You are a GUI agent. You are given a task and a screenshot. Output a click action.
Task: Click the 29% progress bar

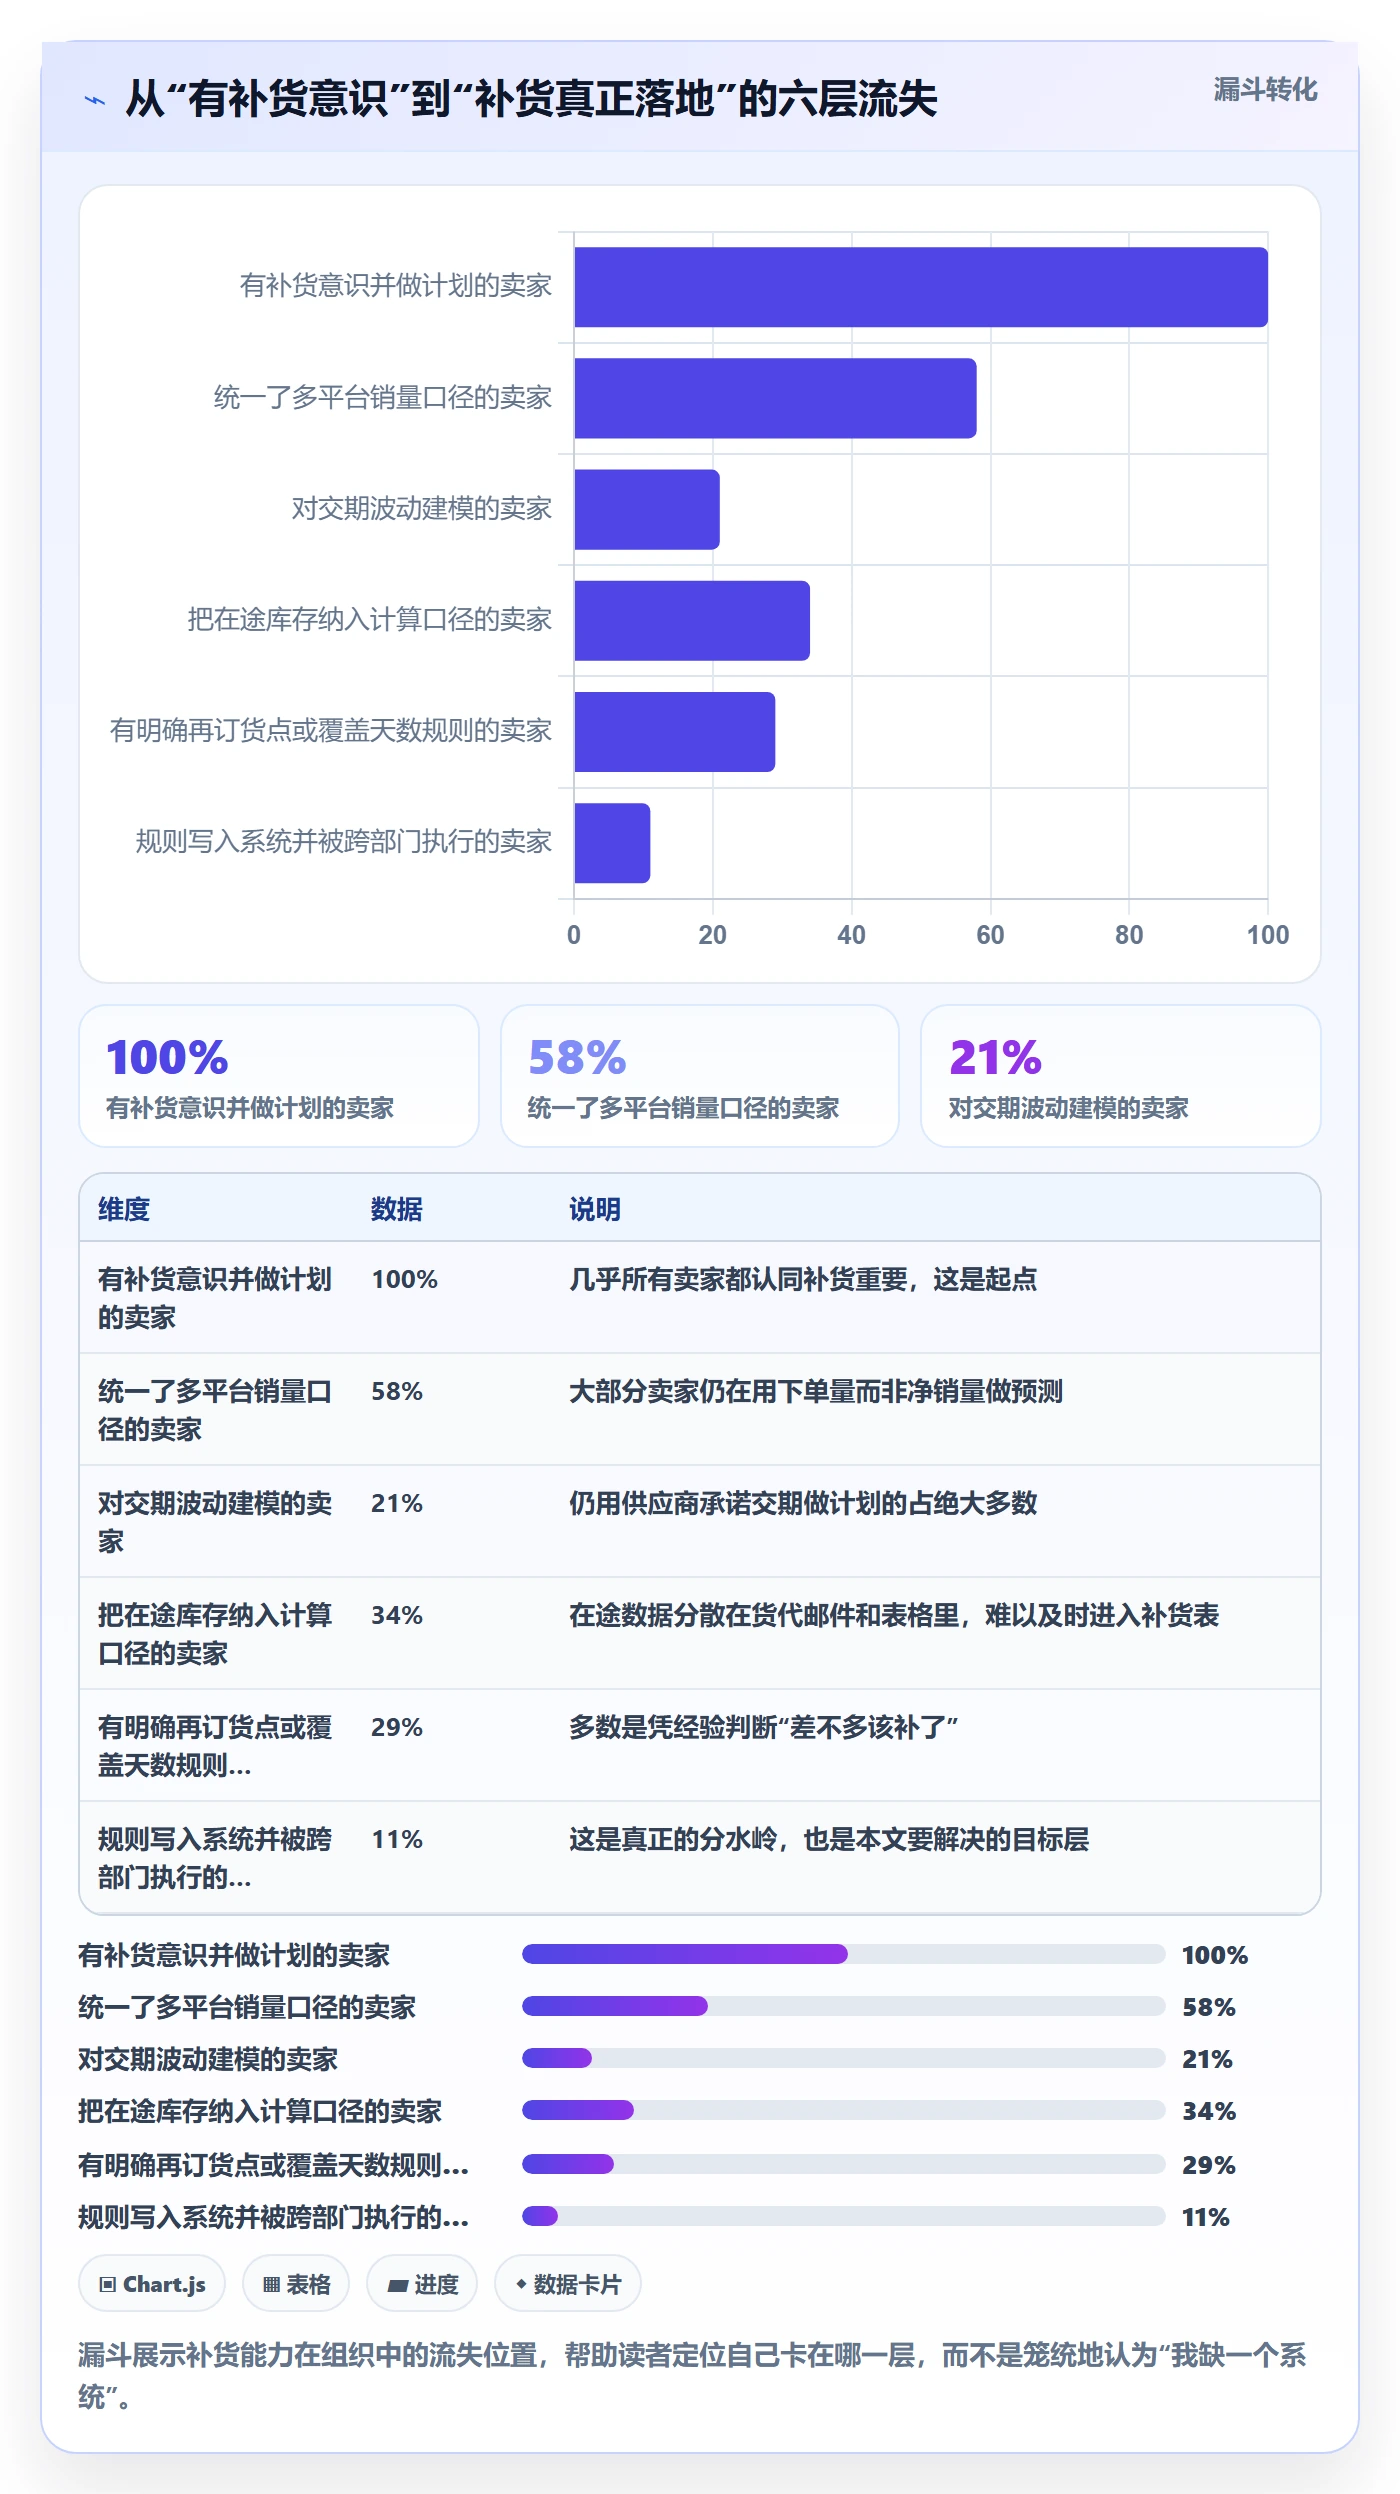[844, 2164]
